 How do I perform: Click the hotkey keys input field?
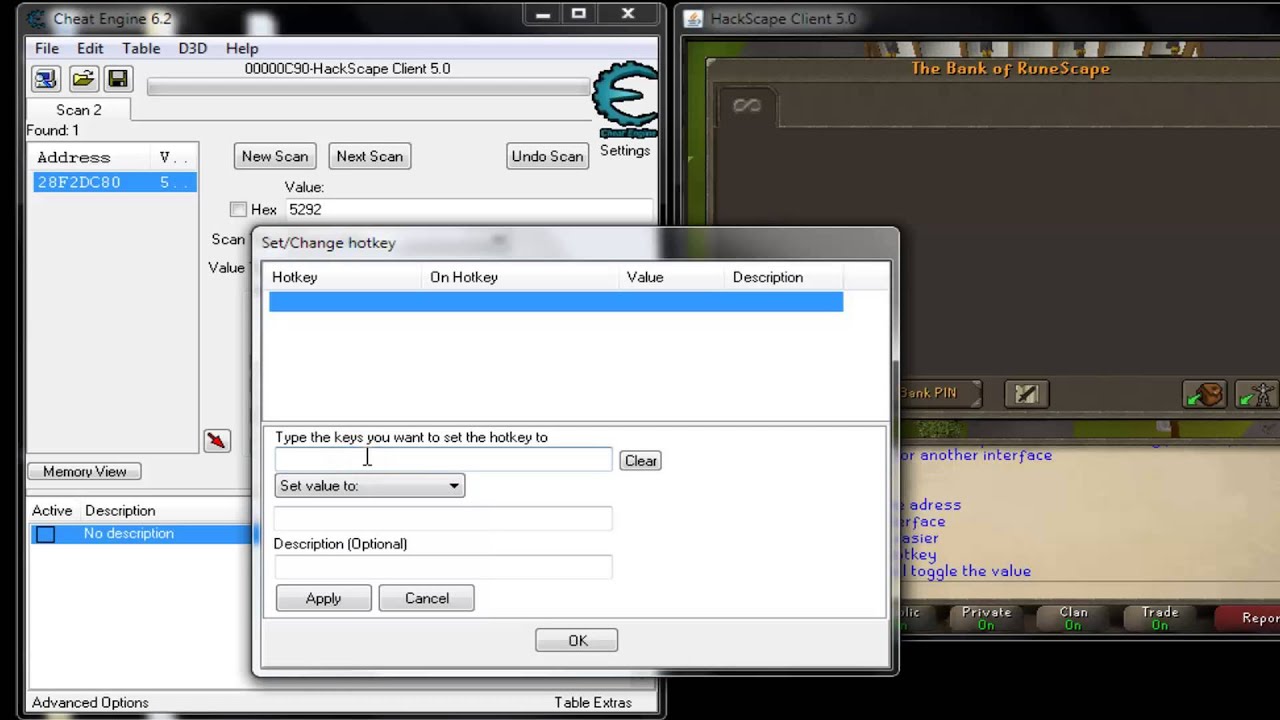click(x=443, y=459)
